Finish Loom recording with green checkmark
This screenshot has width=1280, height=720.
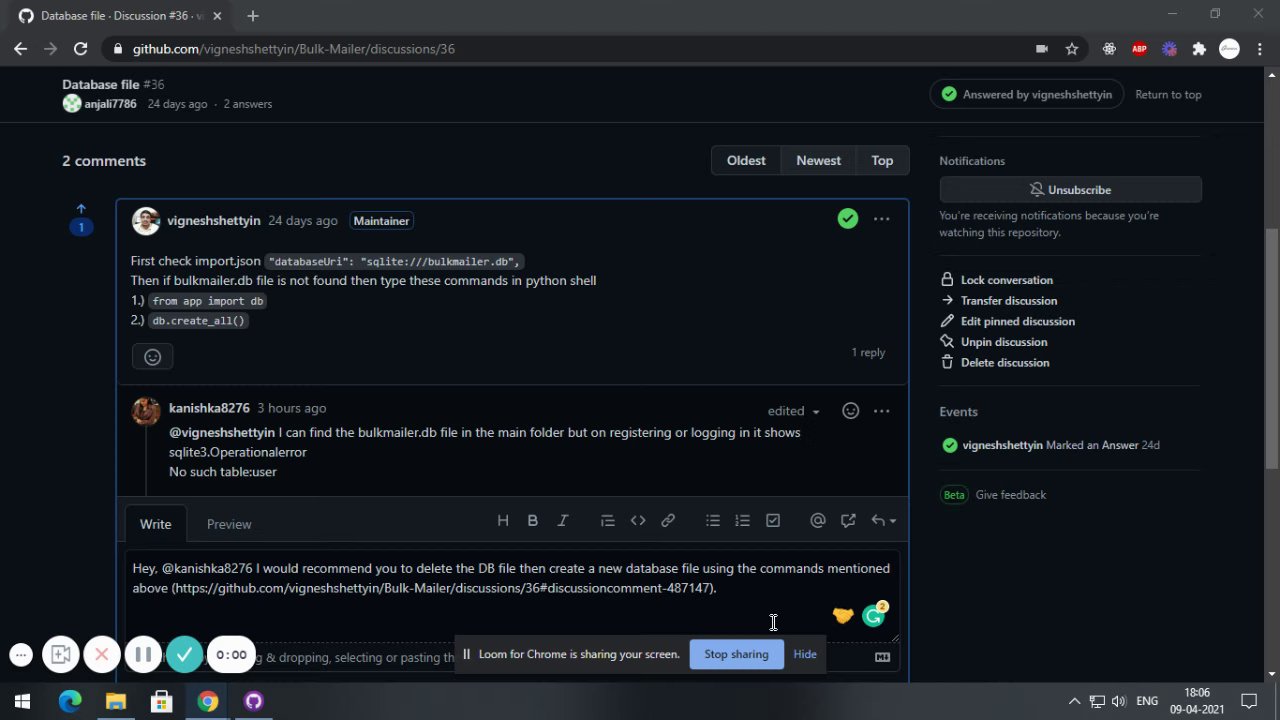184,655
